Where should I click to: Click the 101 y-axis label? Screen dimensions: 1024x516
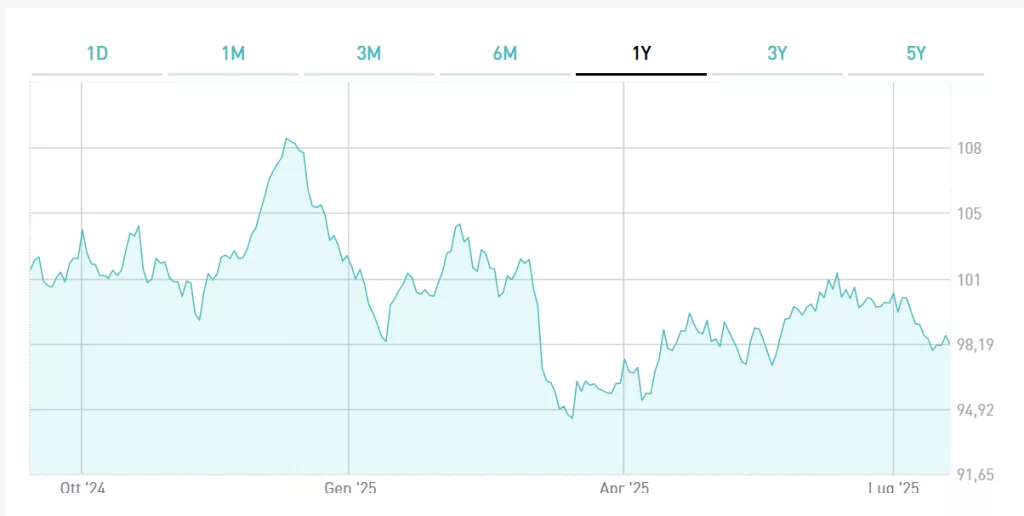[969, 279]
